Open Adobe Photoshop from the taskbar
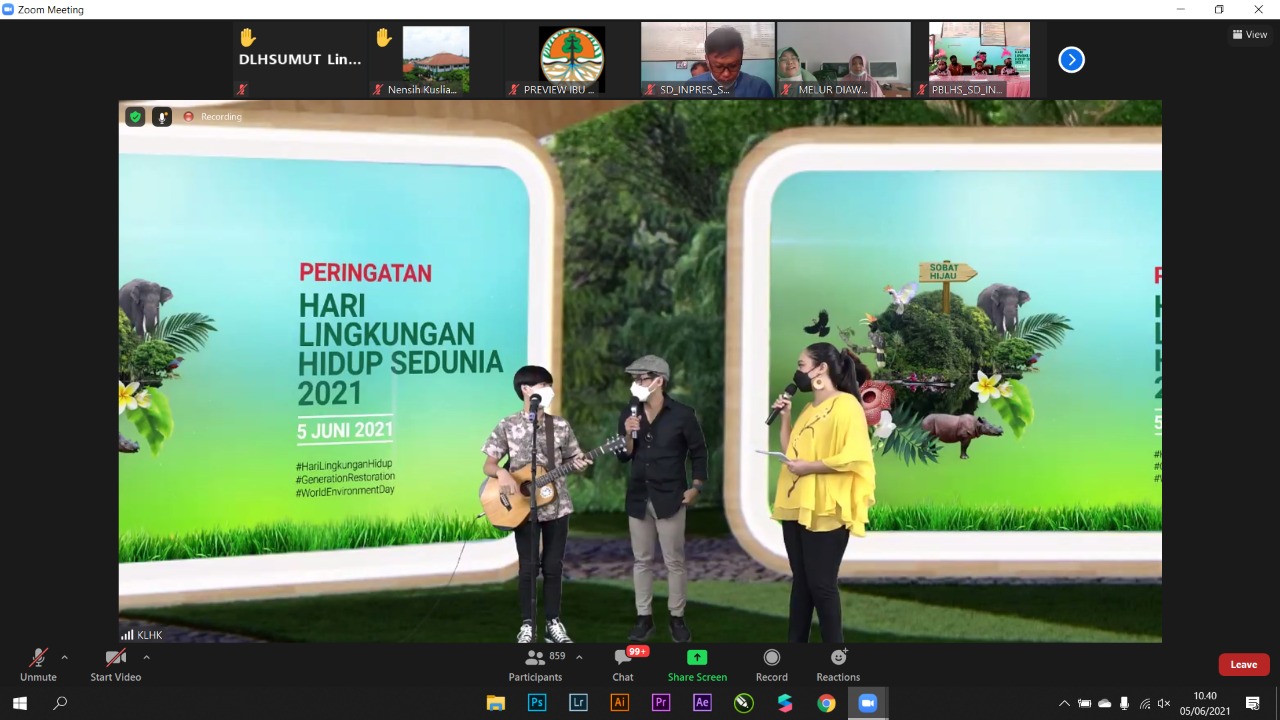The image size is (1280, 720). (x=537, y=703)
